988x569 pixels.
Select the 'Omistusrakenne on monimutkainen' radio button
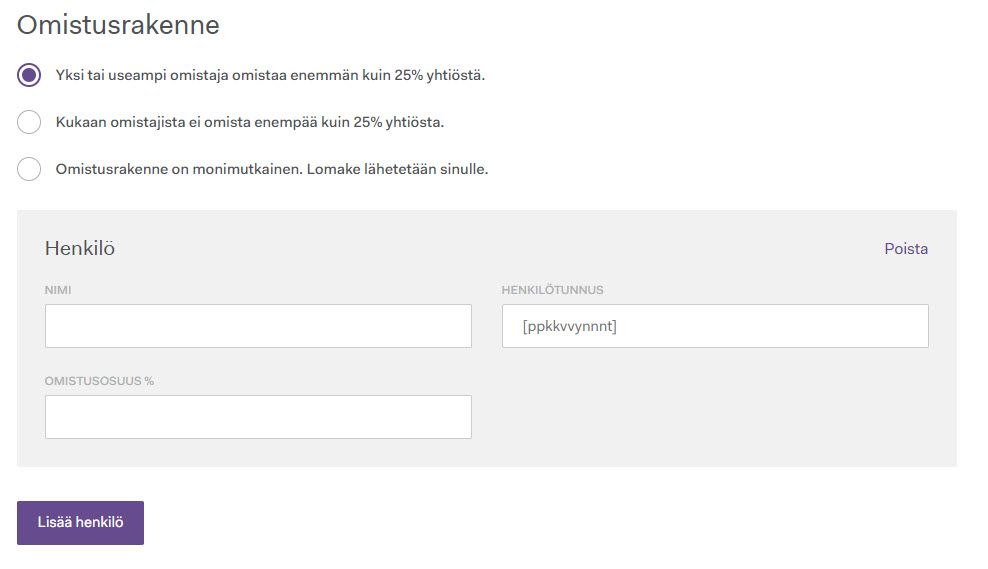[x=29, y=169]
